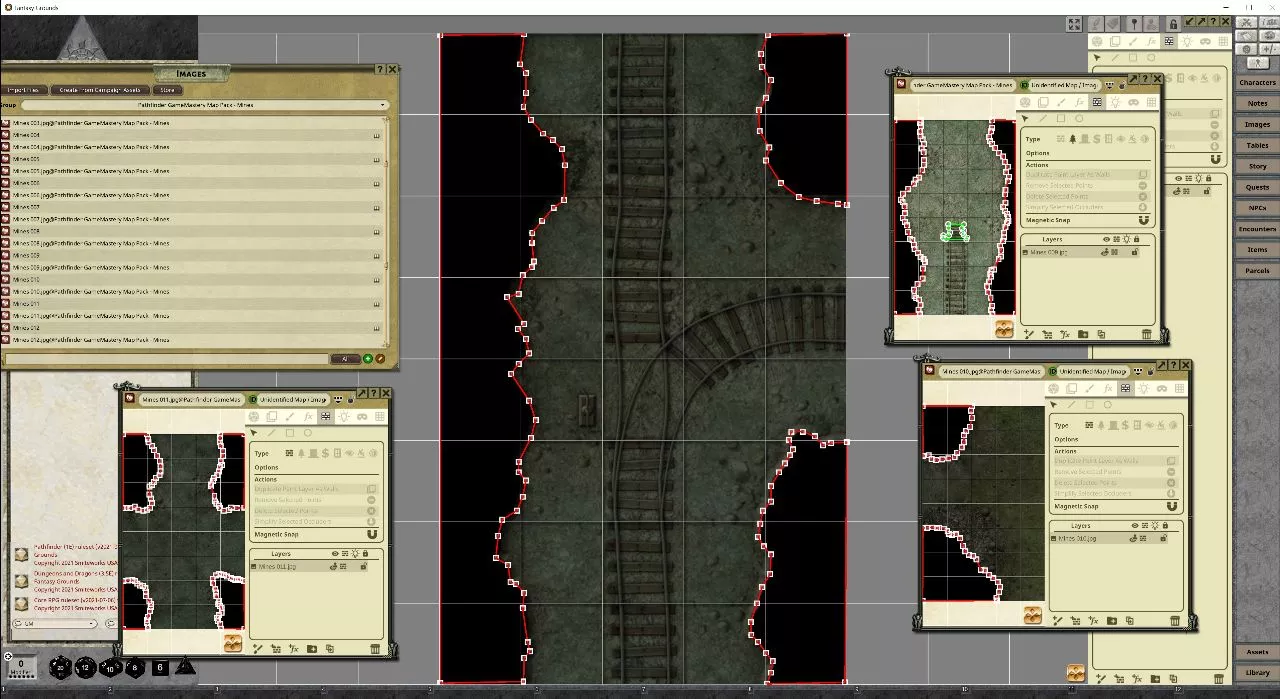Click All filter button in Images window
The image size is (1280, 699).
tap(345, 358)
